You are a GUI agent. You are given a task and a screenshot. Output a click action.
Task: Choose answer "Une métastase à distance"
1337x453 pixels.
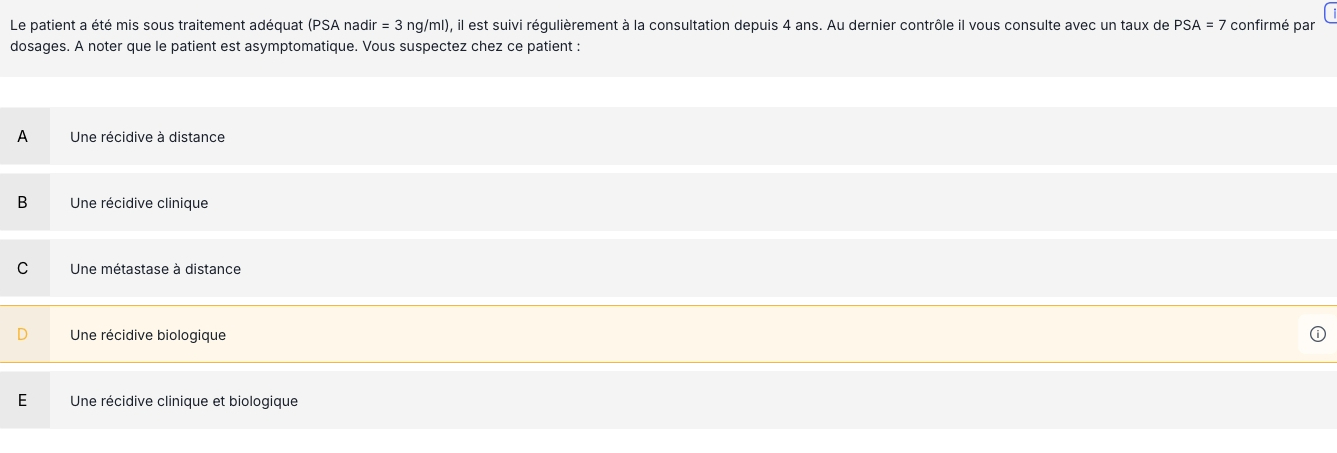coord(155,269)
